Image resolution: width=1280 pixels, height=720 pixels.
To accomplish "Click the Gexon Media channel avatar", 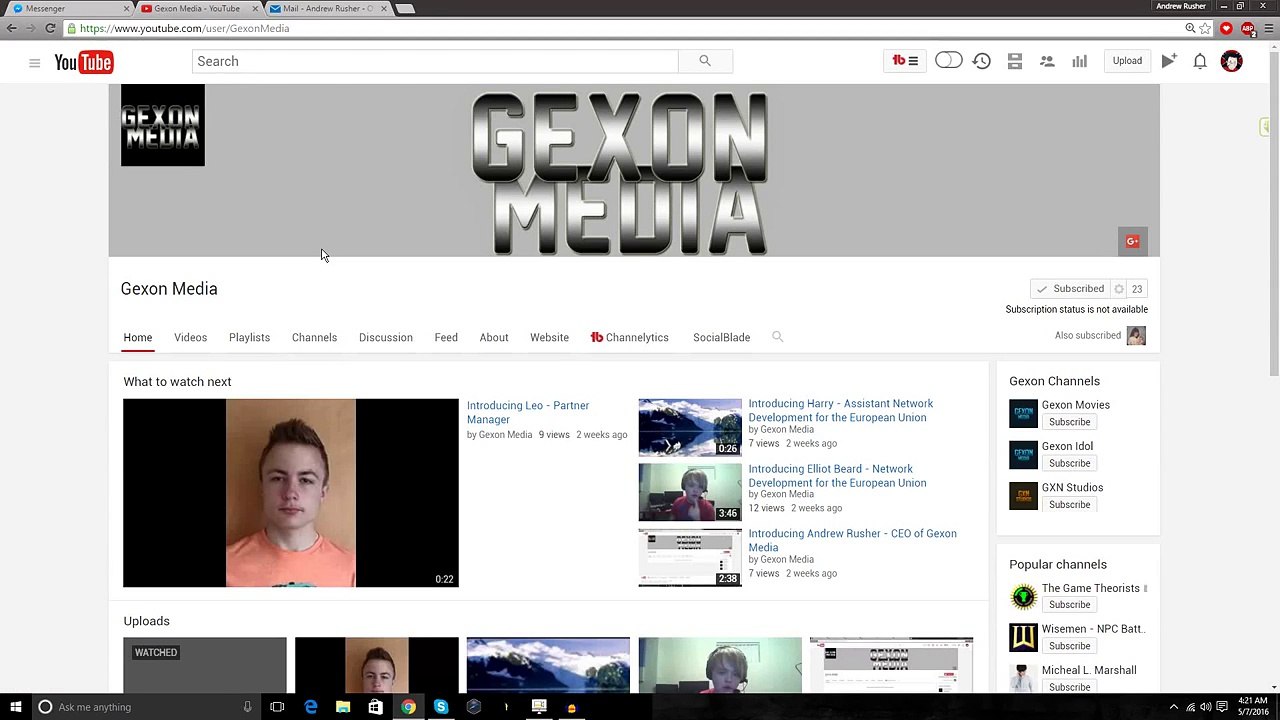I will tap(163, 125).
